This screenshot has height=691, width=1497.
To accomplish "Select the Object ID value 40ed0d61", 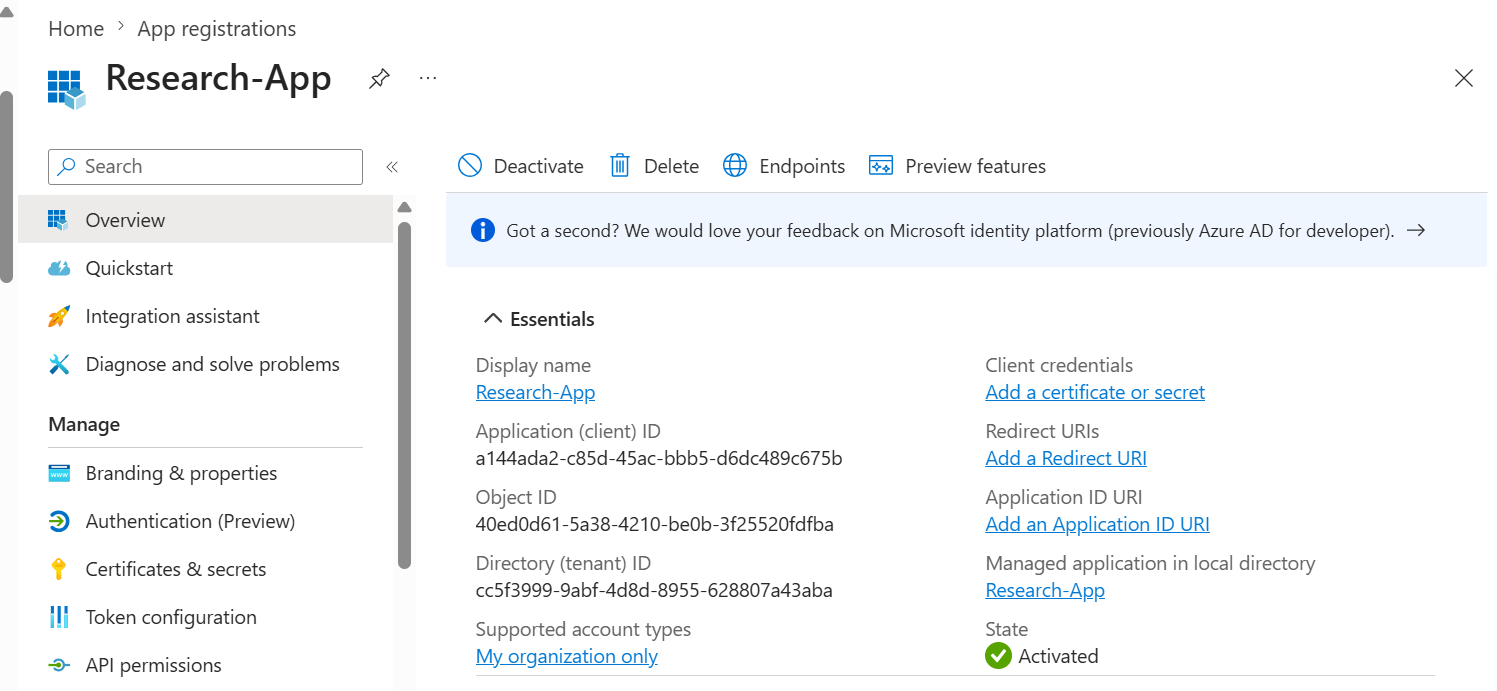I will (x=655, y=524).
